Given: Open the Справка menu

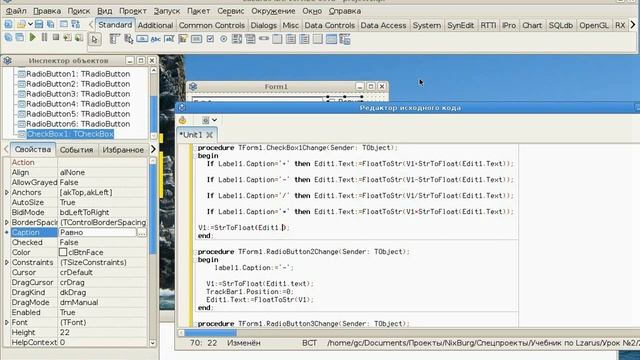Looking at the screenshot, I should 345,11.
